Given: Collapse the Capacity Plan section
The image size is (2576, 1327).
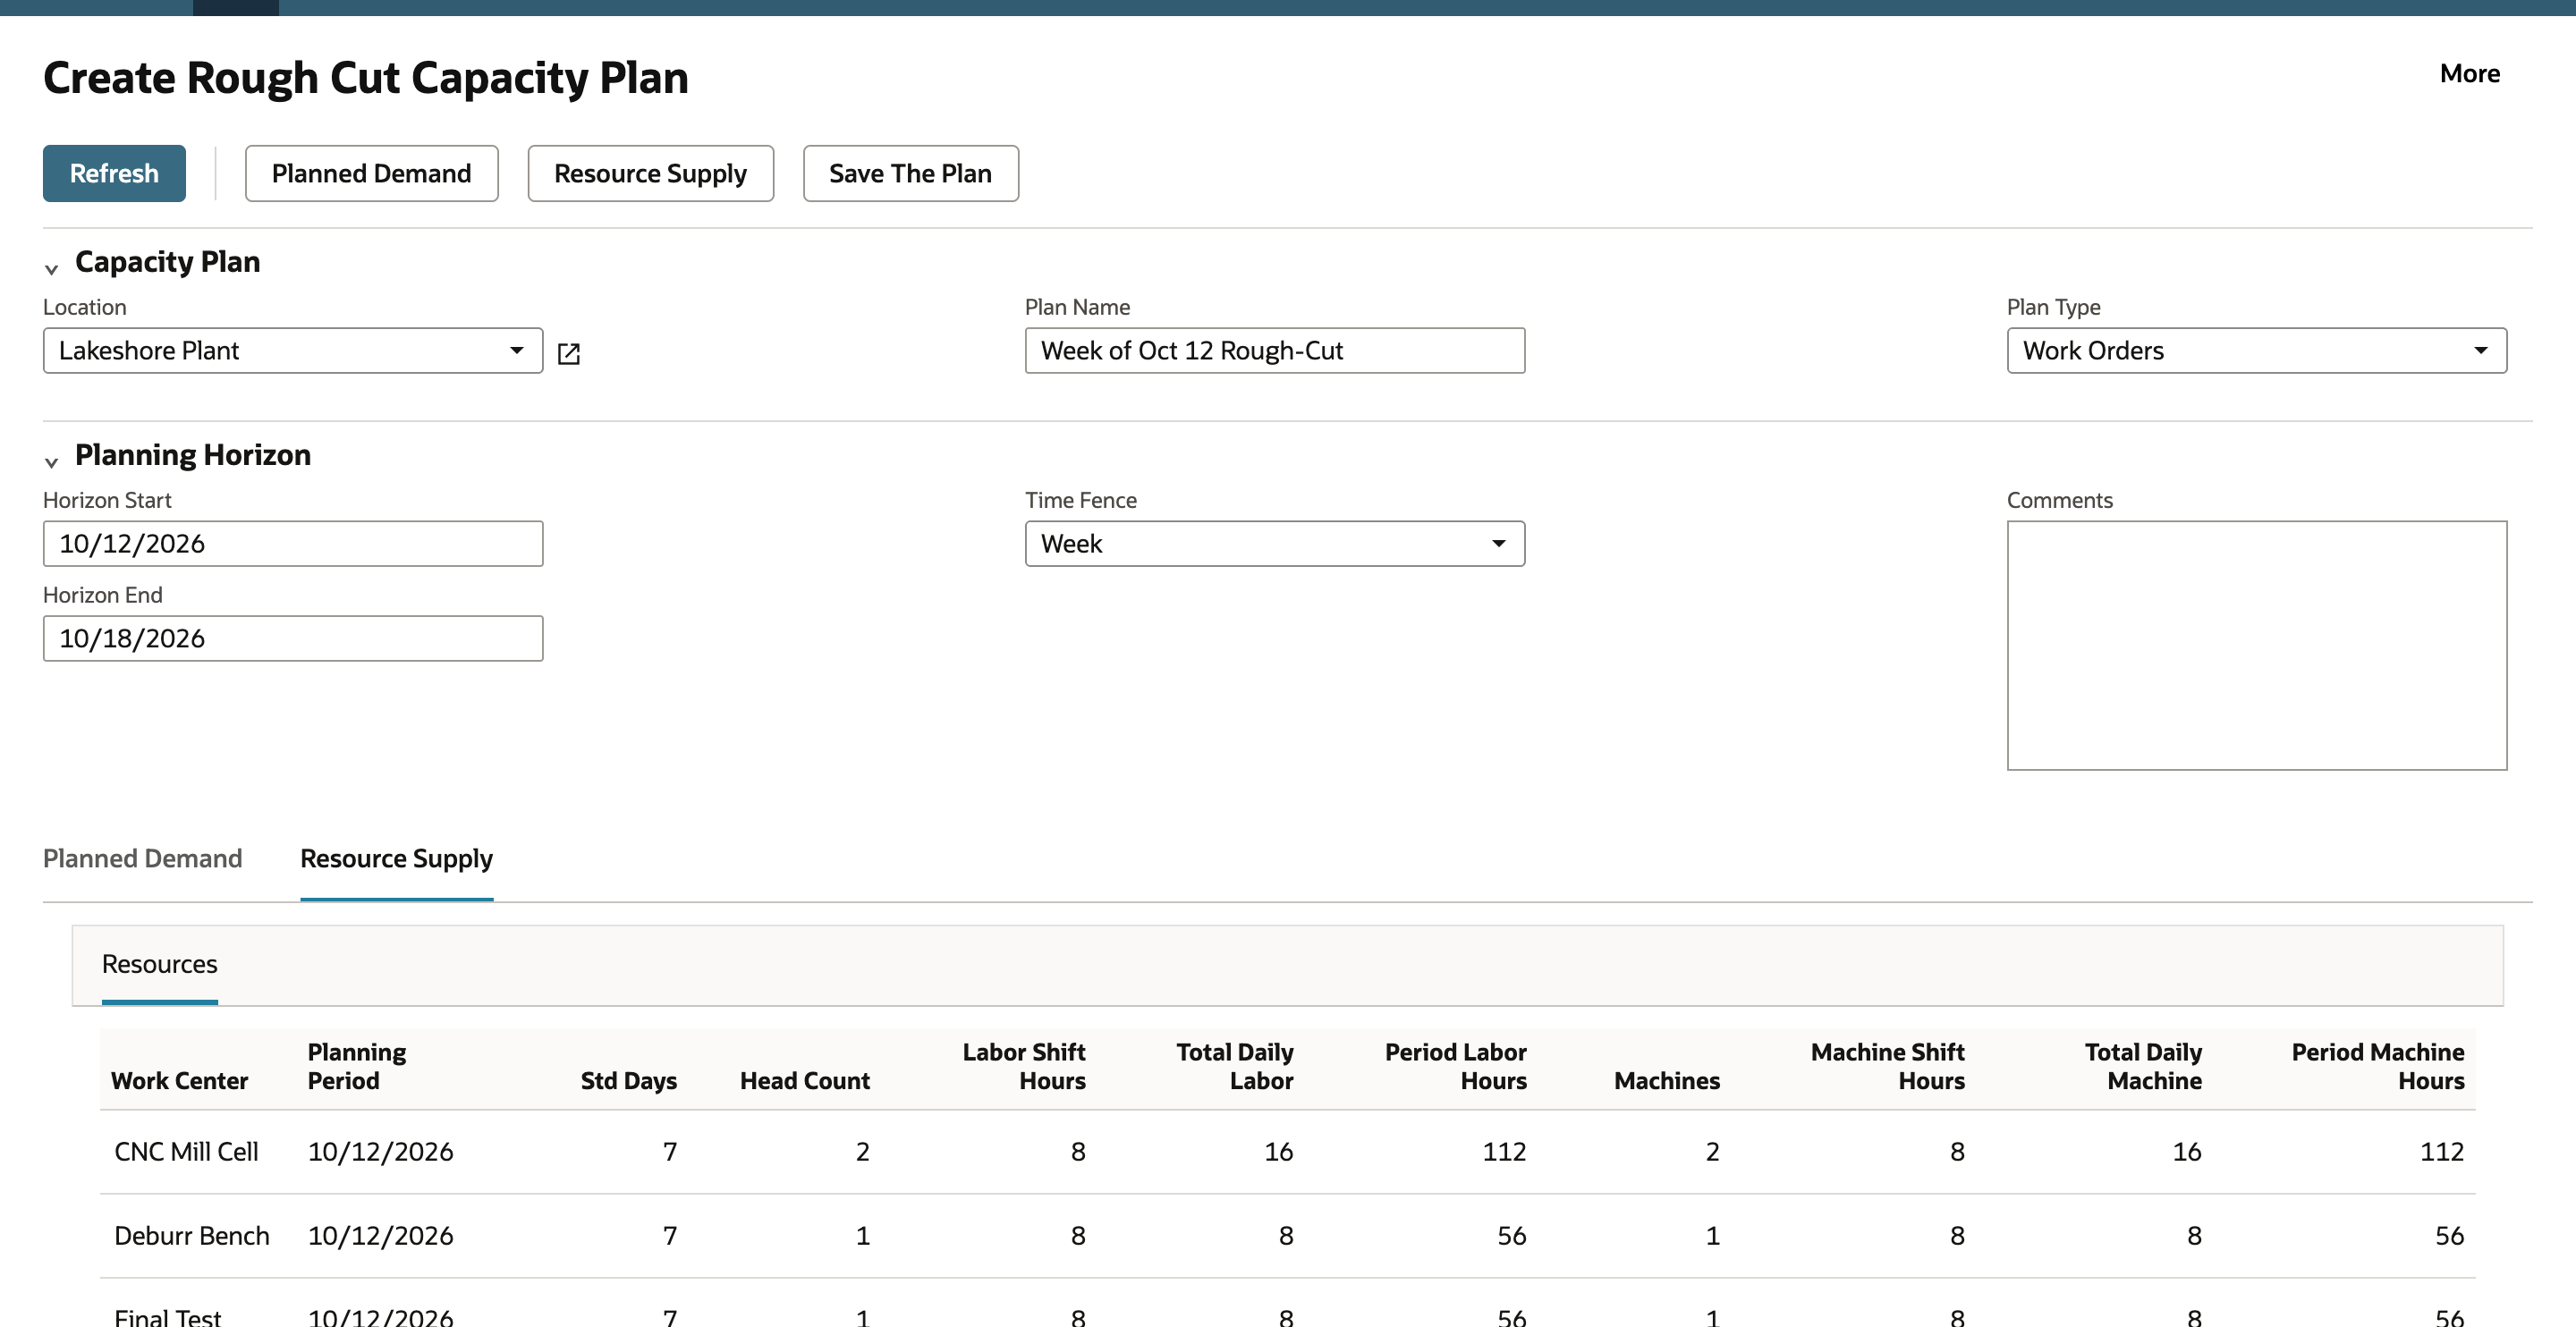Looking at the screenshot, I should click(x=51, y=268).
